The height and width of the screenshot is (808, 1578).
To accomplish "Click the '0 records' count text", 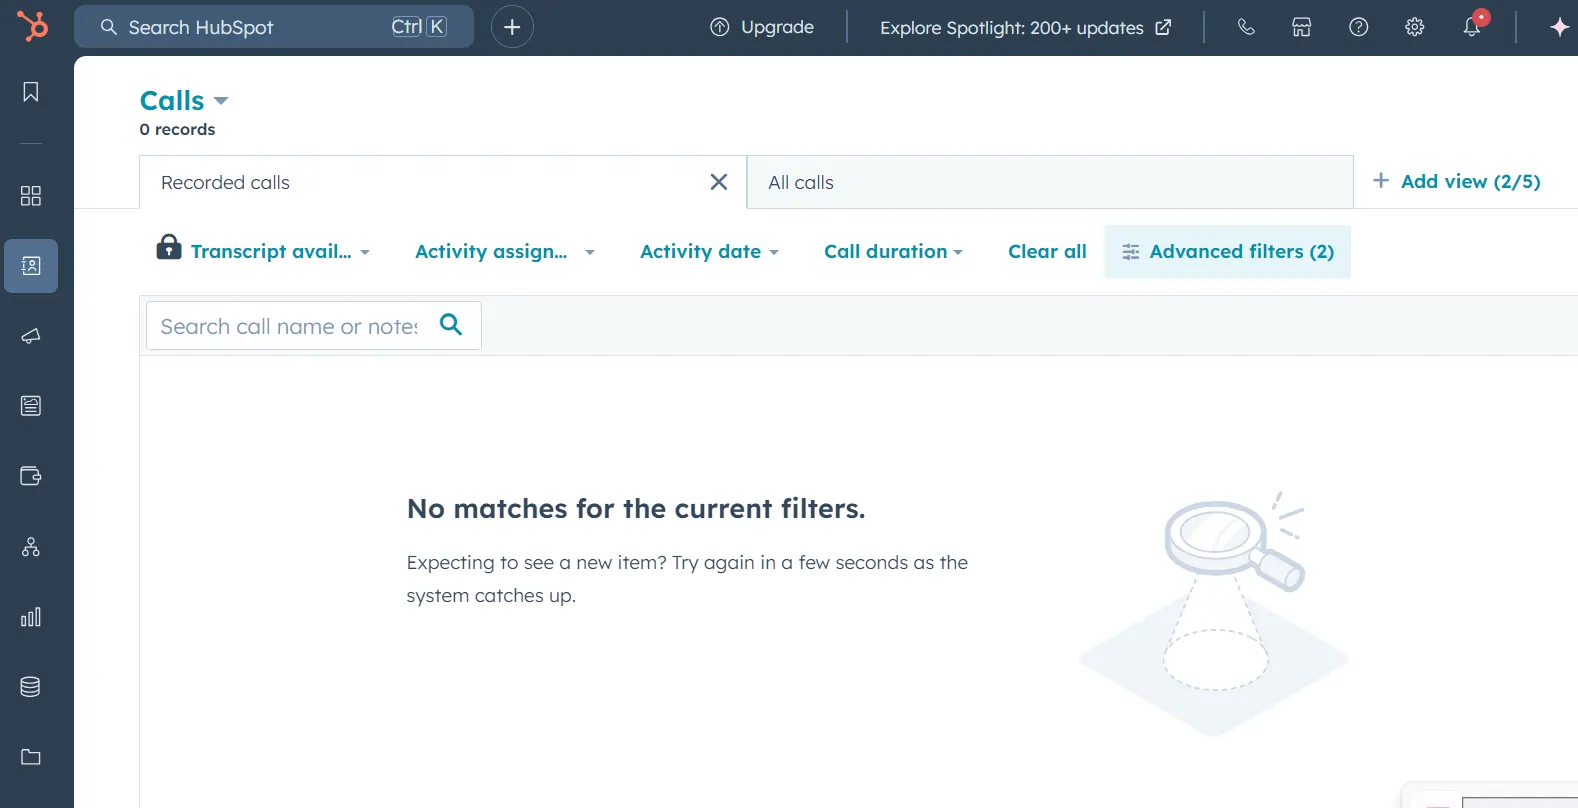I will click(x=177, y=130).
